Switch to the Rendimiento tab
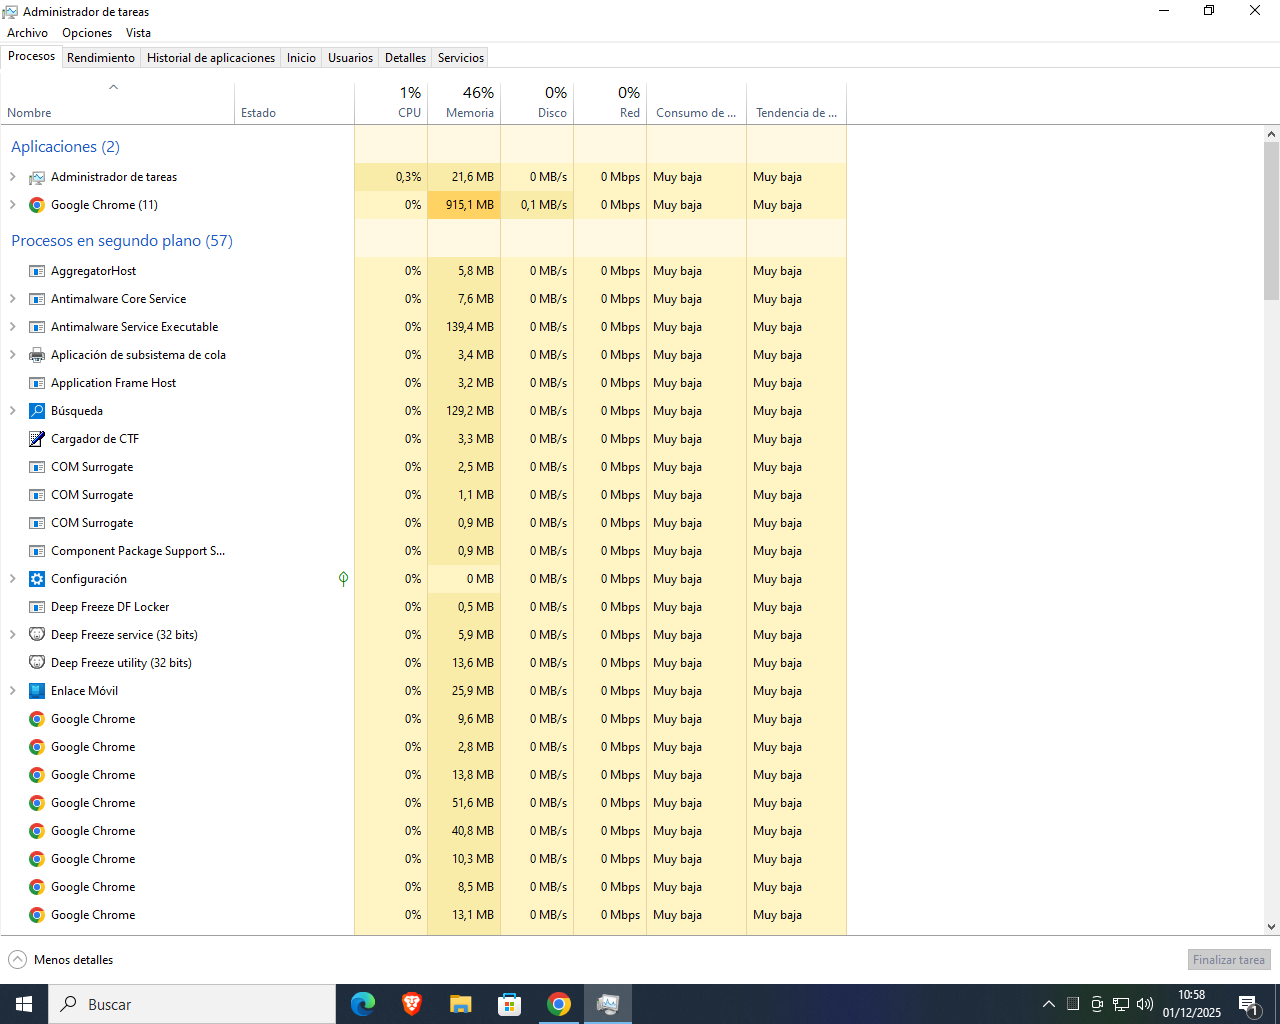Viewport: 1280px width, 1024px height. tap(101, 58)
